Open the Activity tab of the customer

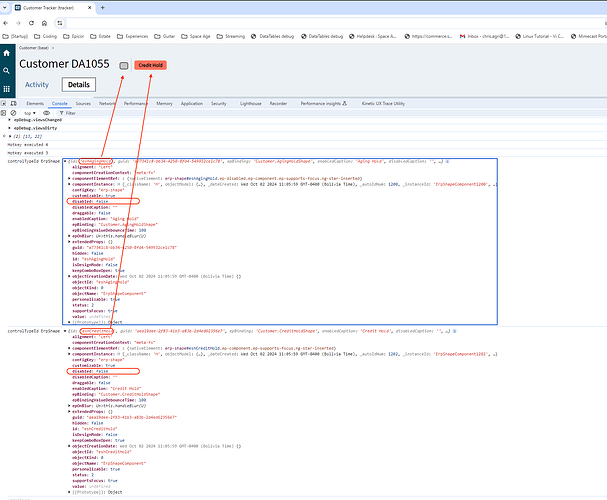37,85
